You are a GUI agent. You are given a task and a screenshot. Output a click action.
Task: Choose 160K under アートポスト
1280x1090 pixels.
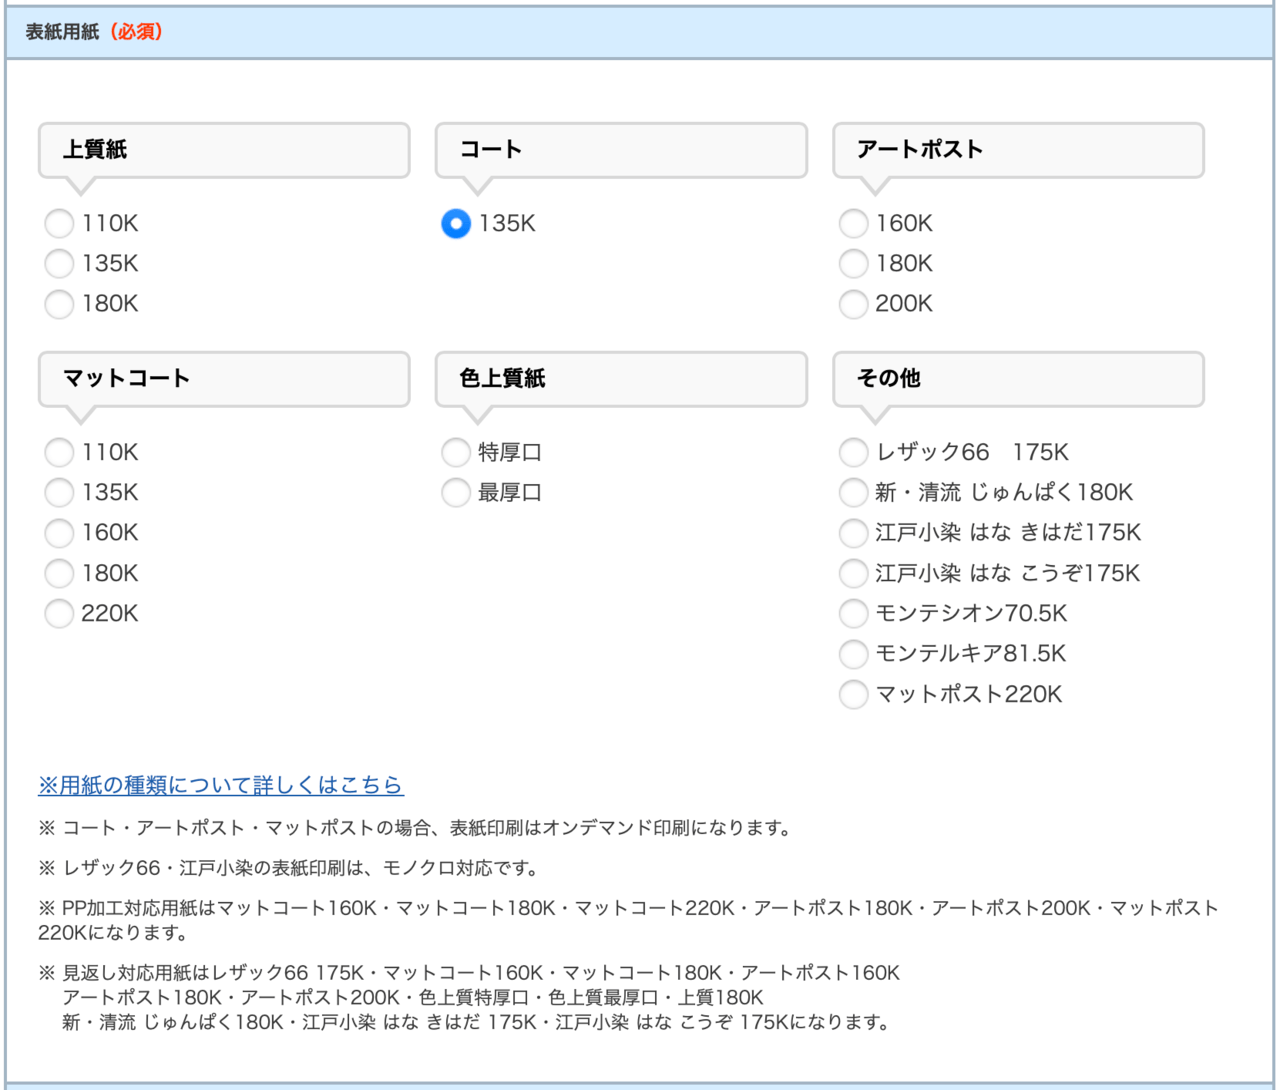[x=853, y=224]
